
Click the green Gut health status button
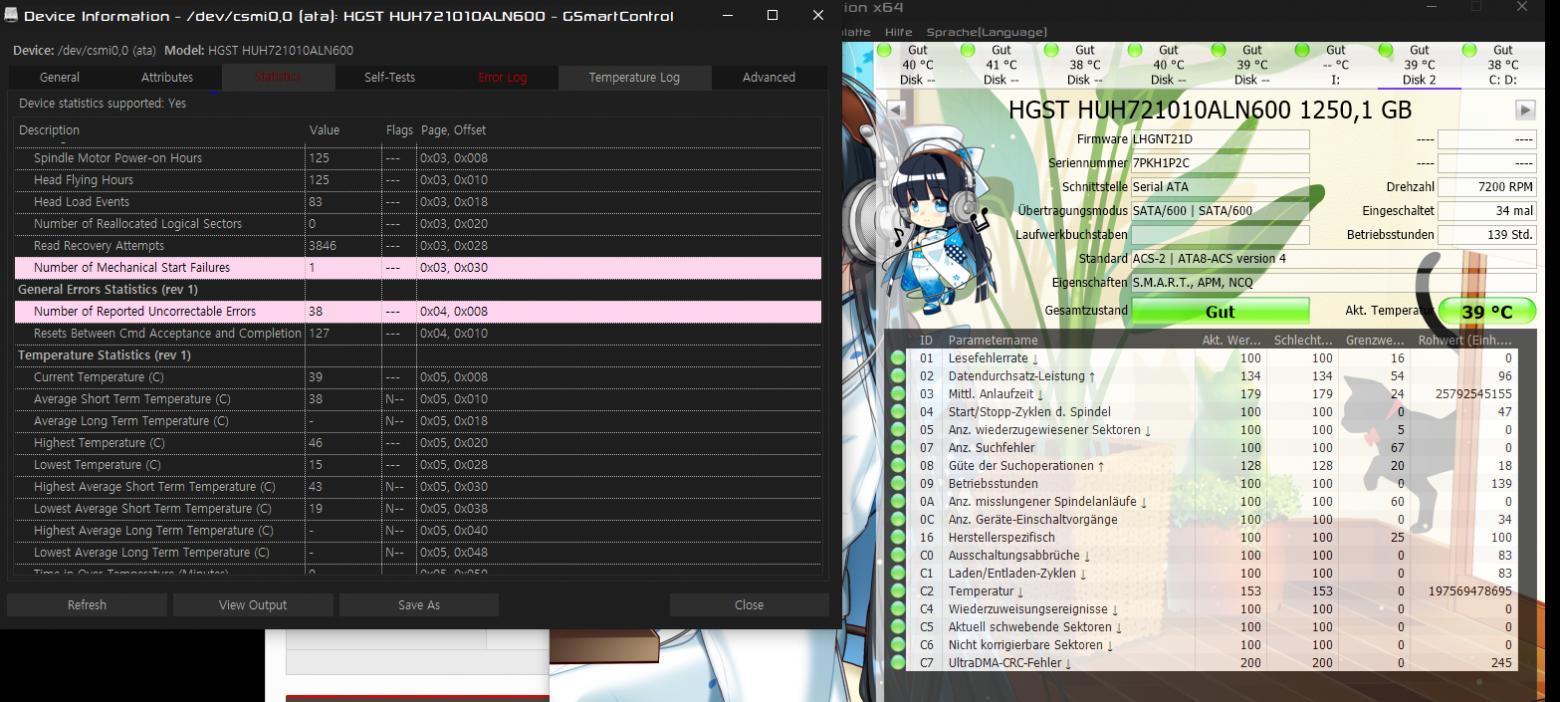[1220, 311]
